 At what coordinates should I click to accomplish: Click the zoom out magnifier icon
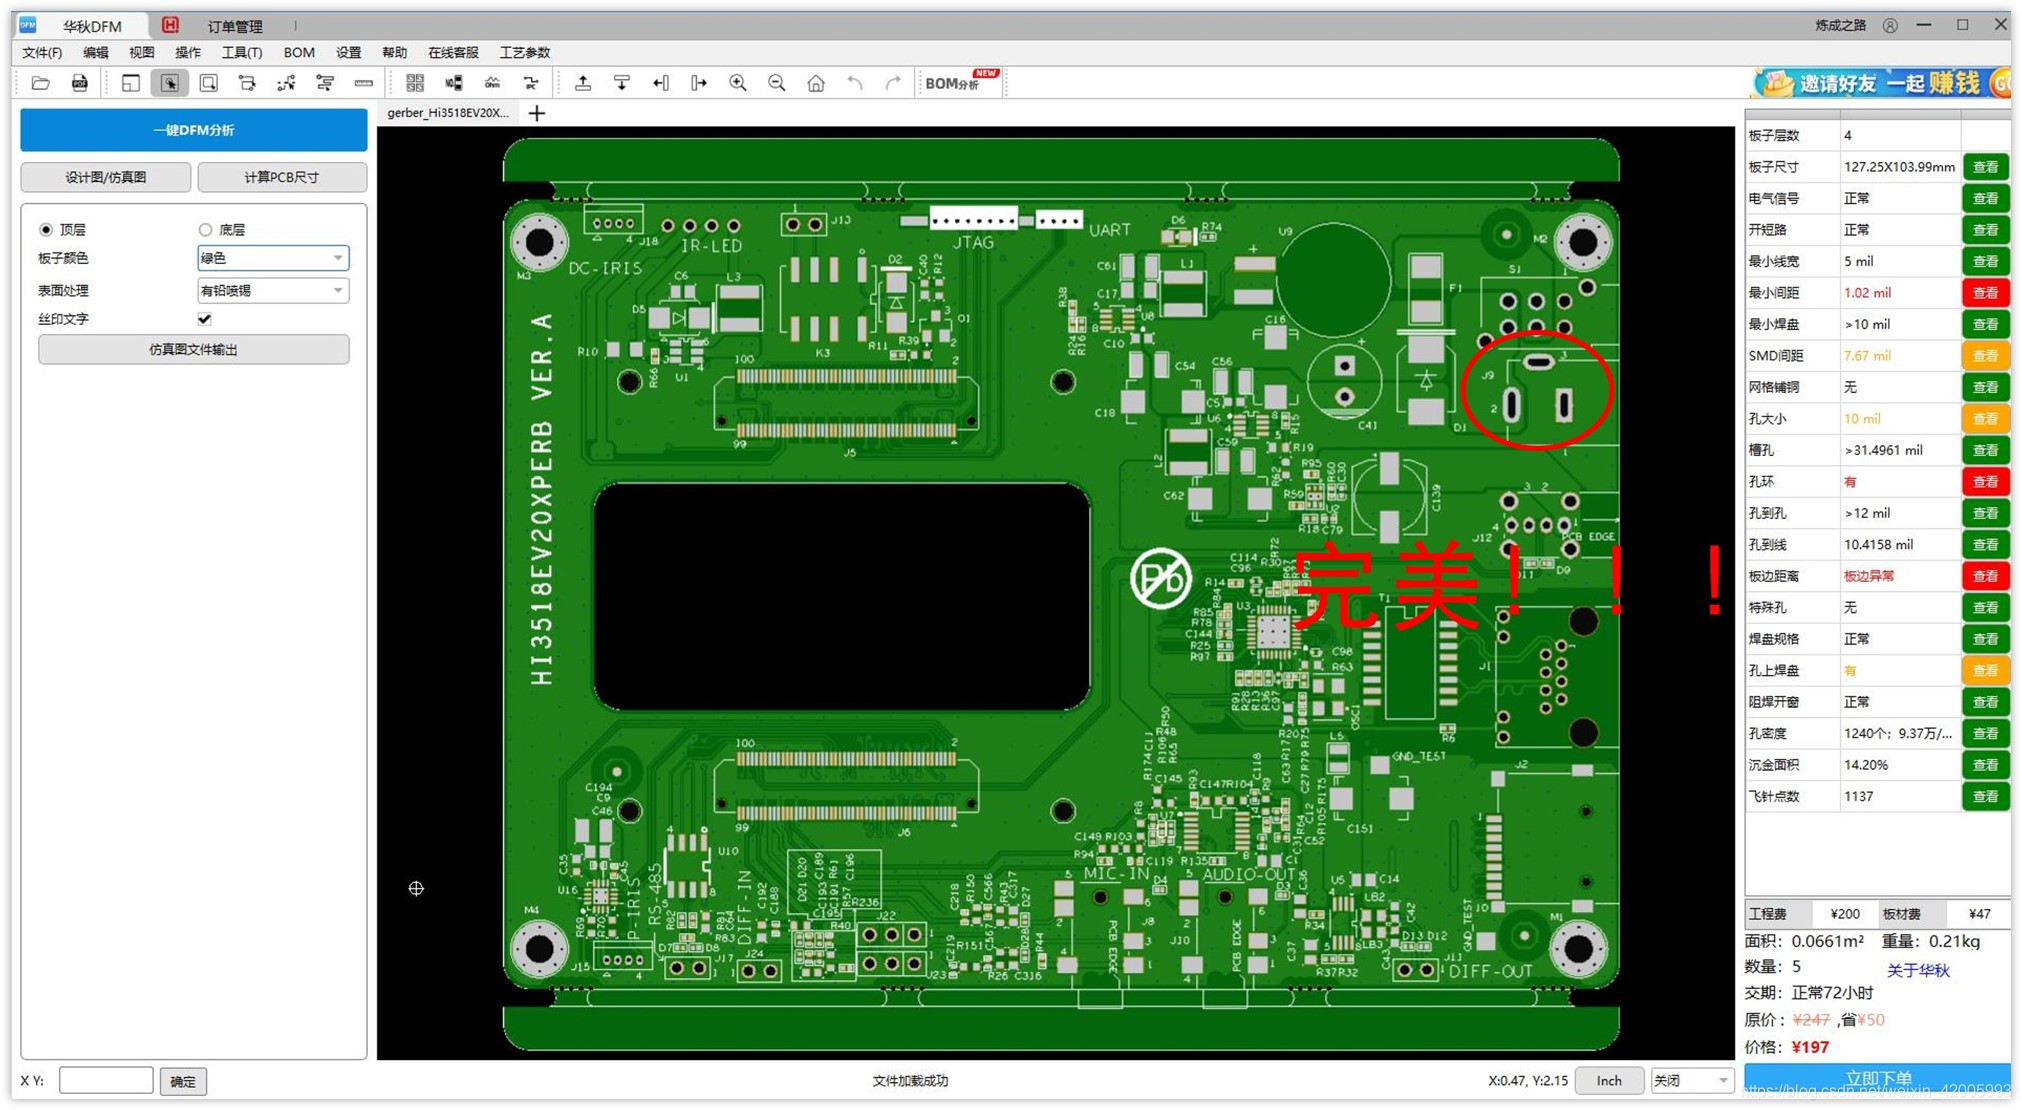[777, 83]
